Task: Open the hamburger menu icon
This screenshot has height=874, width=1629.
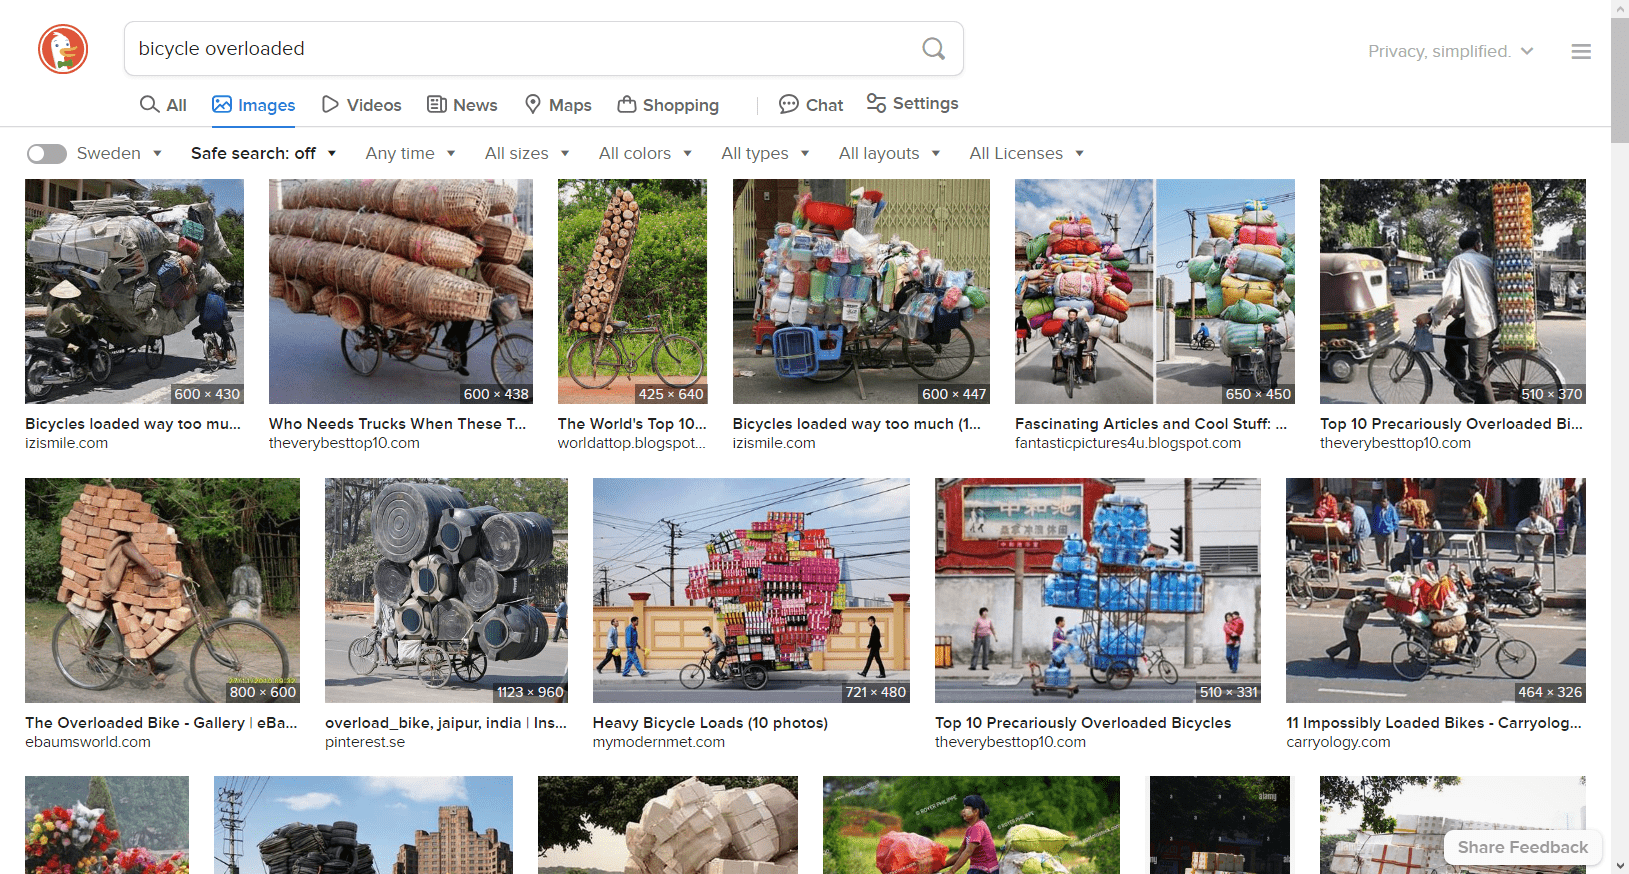Action: coord(1580,51)
